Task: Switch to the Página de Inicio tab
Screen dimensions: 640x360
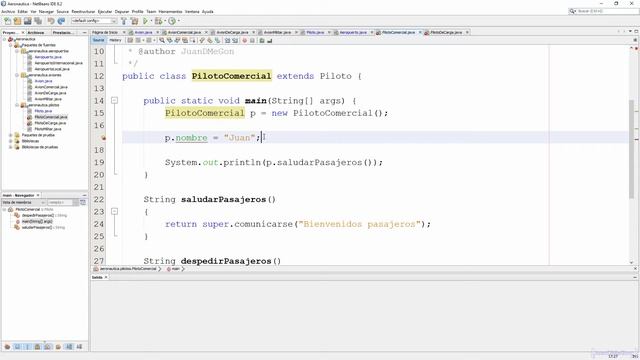Action: pos(105,32)
